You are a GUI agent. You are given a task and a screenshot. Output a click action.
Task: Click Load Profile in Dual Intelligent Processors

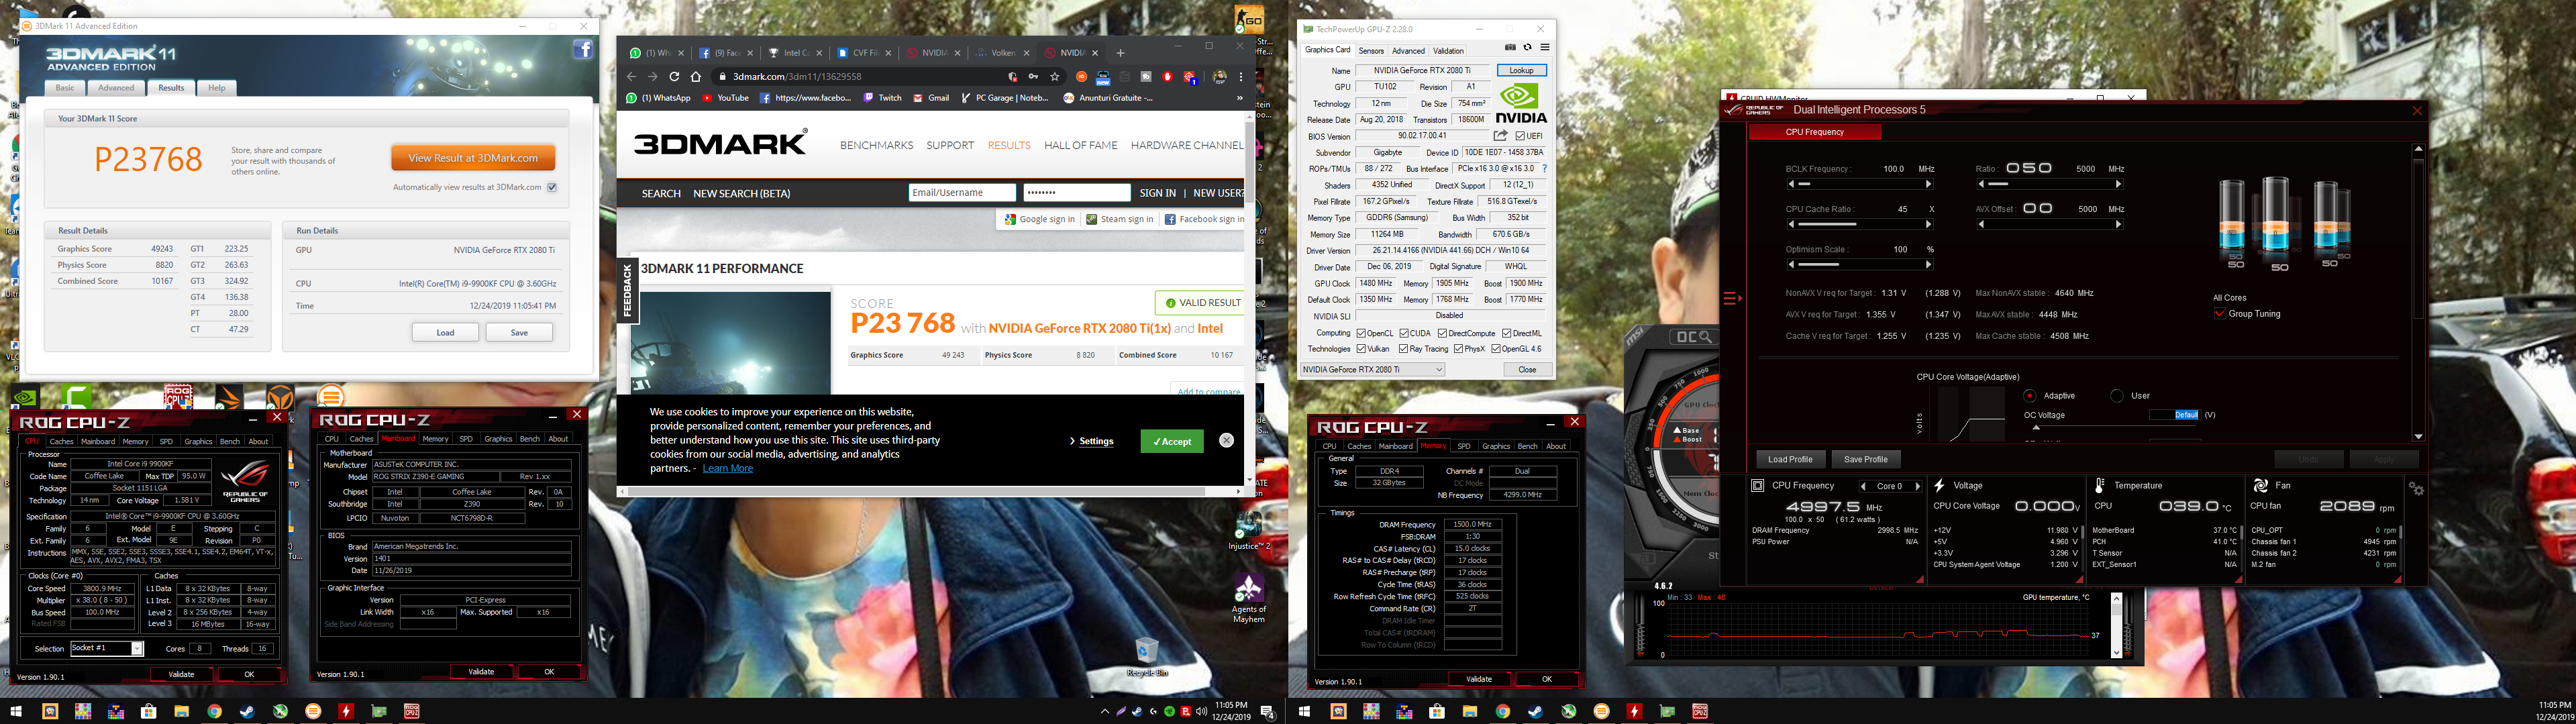coord(1790,460)
